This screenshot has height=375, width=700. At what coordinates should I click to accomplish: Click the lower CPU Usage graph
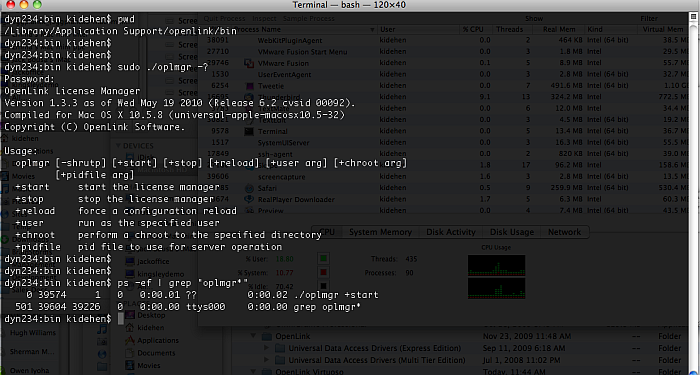click(x=496, y=288)
